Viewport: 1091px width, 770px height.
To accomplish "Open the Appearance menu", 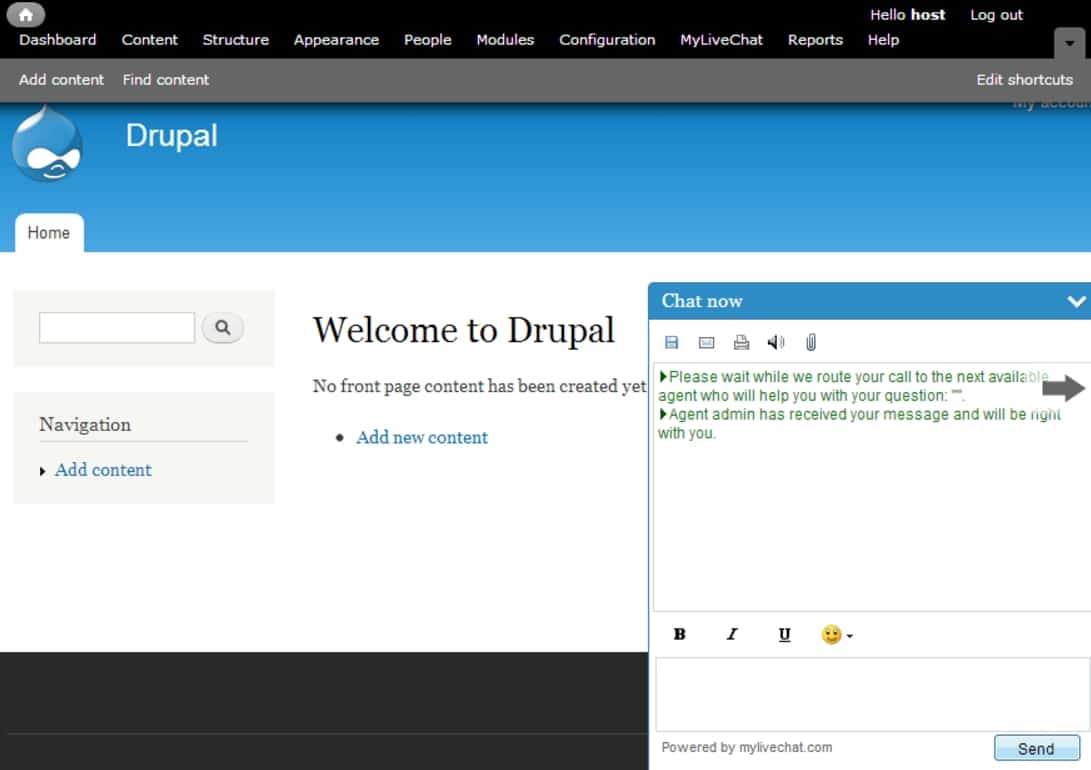I will pos(336,40).
